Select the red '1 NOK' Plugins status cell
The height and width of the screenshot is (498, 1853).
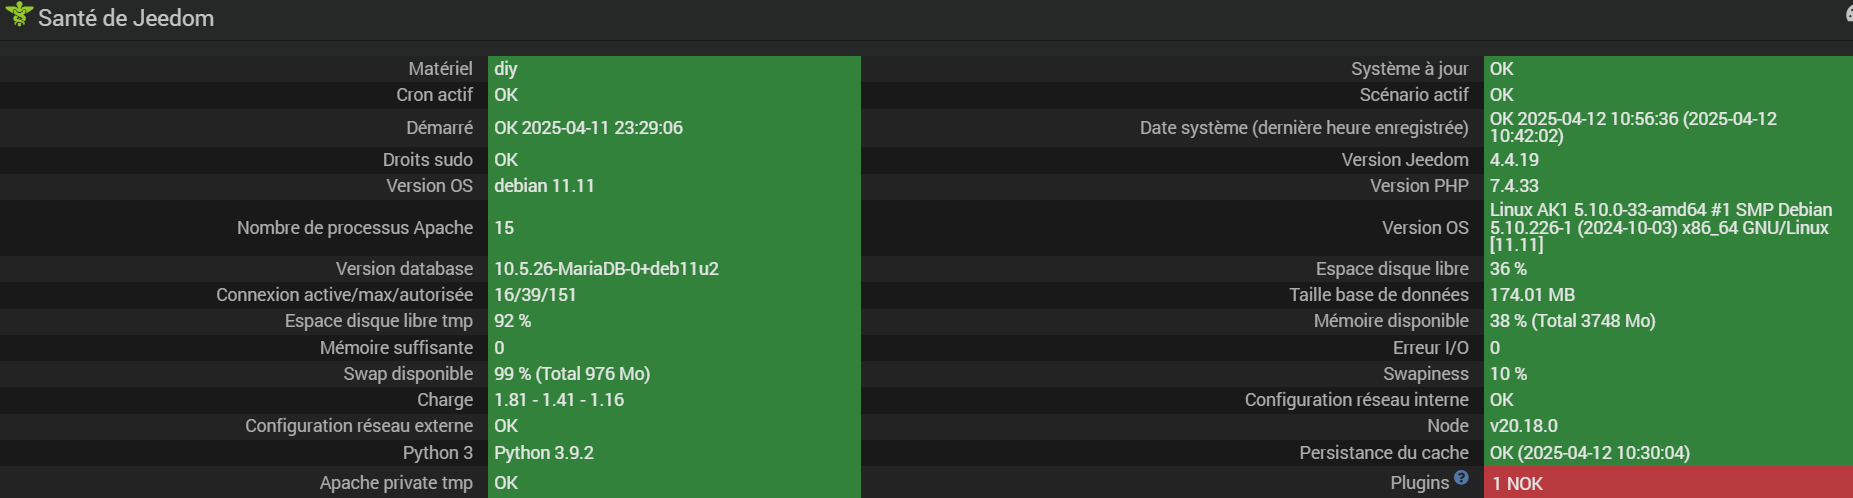click(1668, 483)
